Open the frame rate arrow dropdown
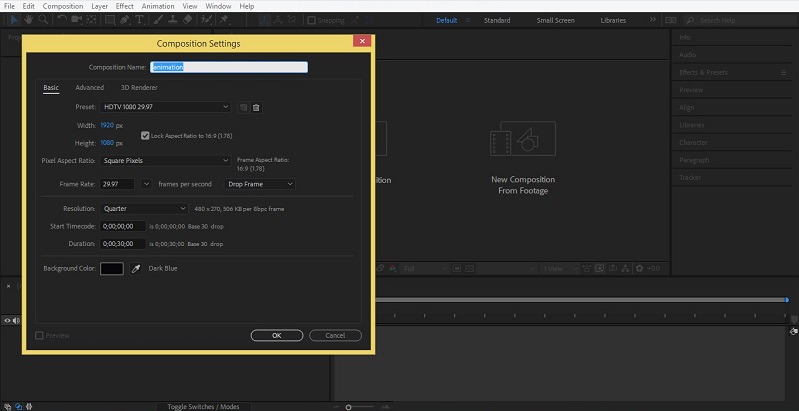This screenshot has height=411, width=799. [146, 184]
